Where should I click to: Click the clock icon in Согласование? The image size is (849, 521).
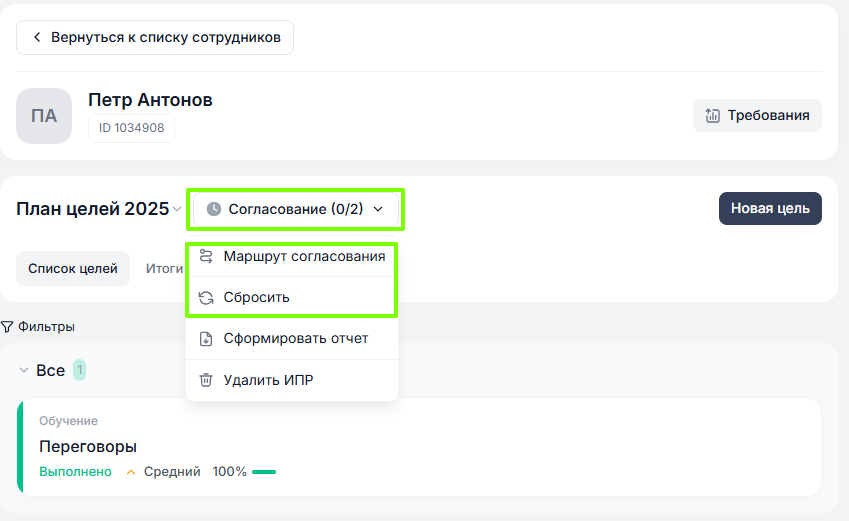(214, 209)
